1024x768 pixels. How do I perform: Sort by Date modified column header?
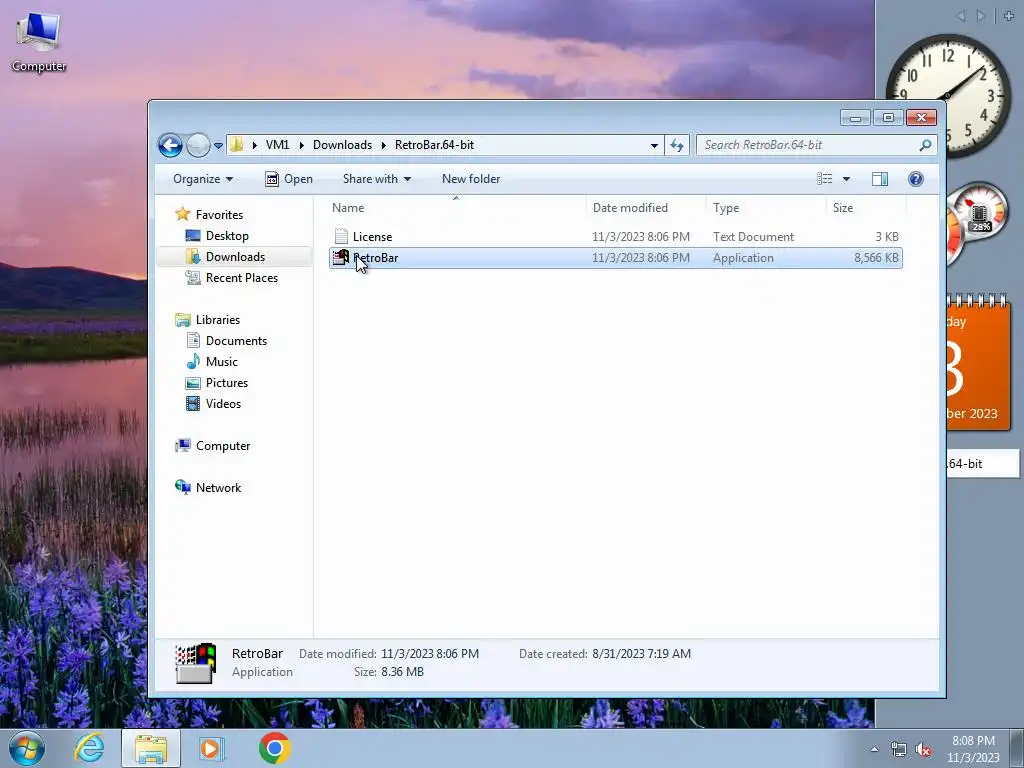tap(646, 208)
